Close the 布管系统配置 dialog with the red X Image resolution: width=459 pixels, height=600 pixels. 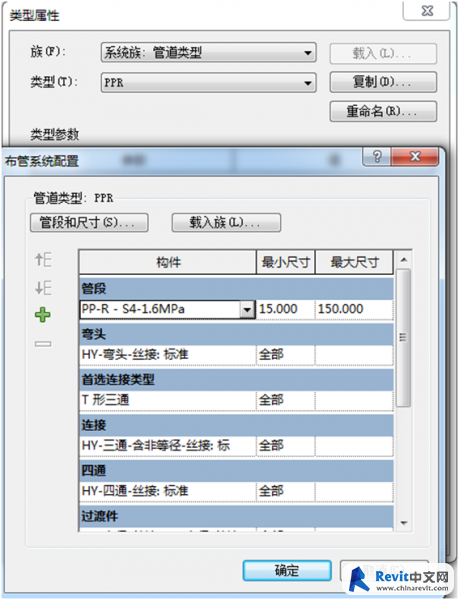(415, 157)
